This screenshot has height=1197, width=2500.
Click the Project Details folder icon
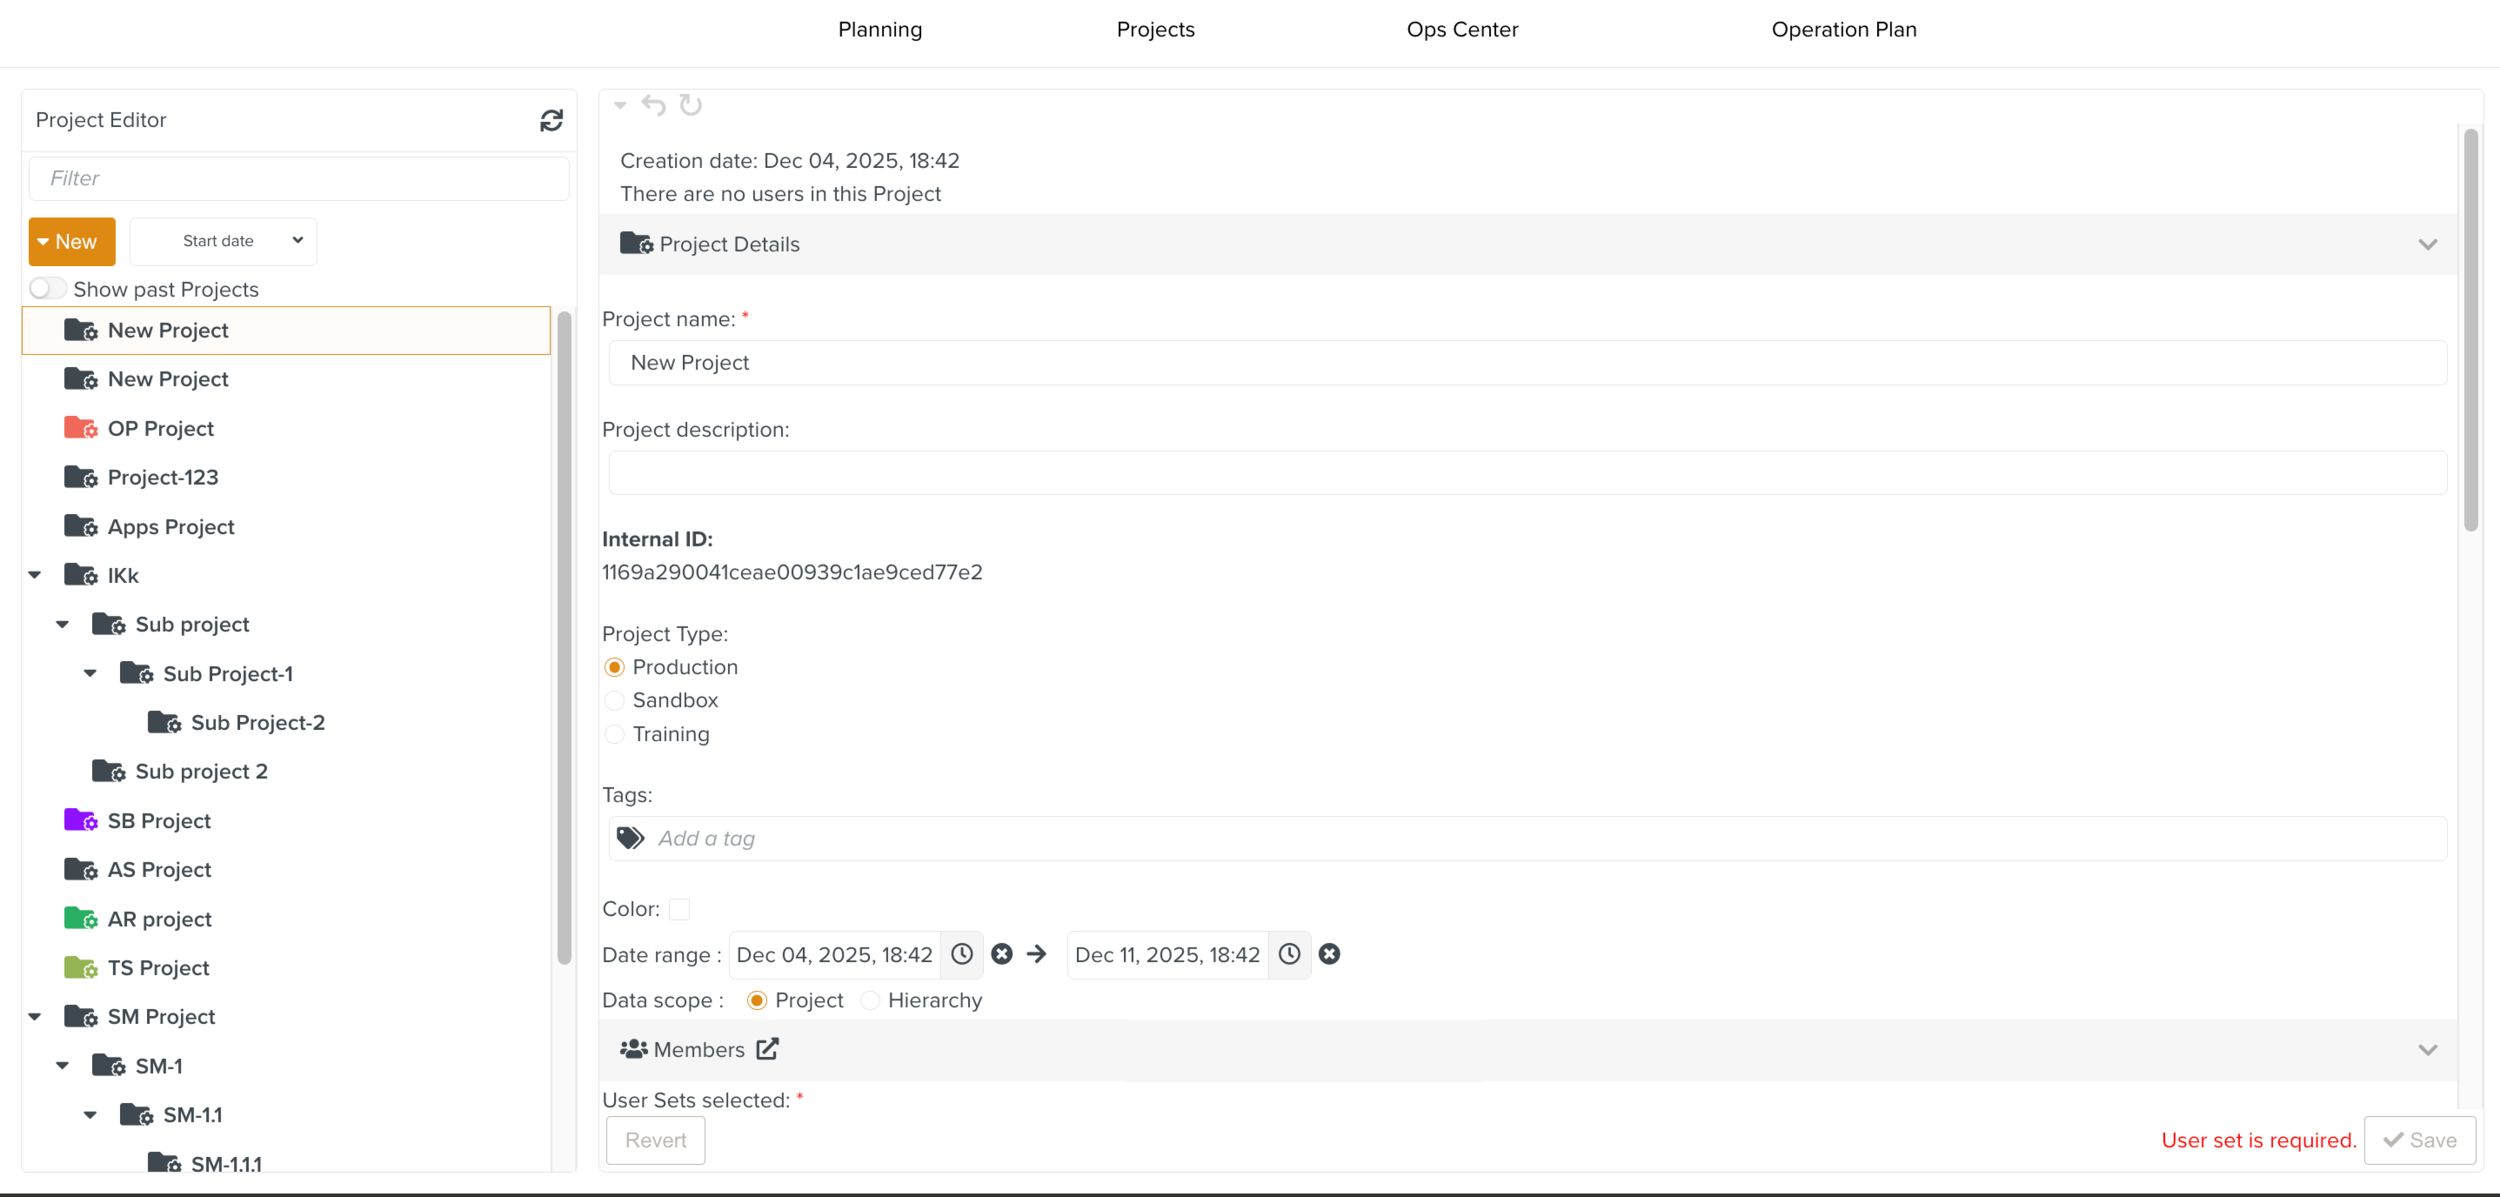click(x=635, y=243)
